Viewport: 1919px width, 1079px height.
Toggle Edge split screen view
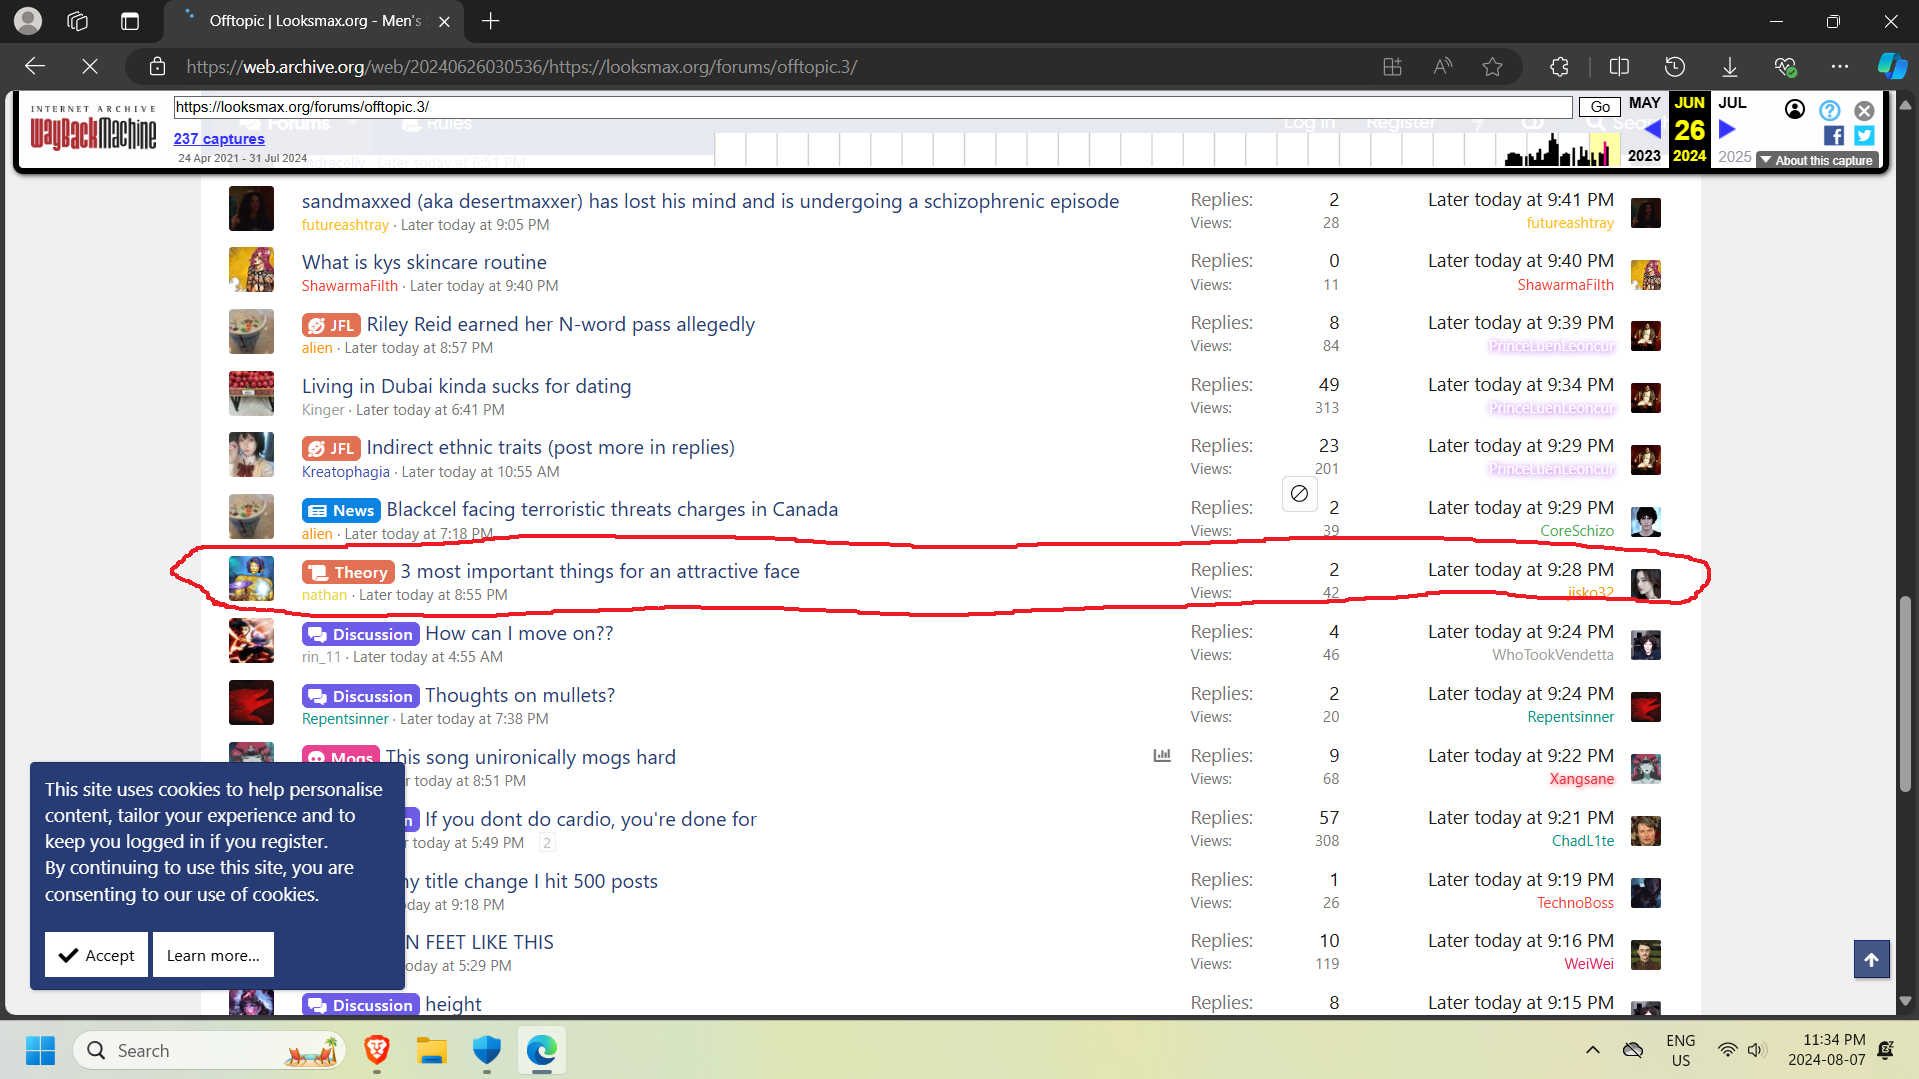[1619, 67]
